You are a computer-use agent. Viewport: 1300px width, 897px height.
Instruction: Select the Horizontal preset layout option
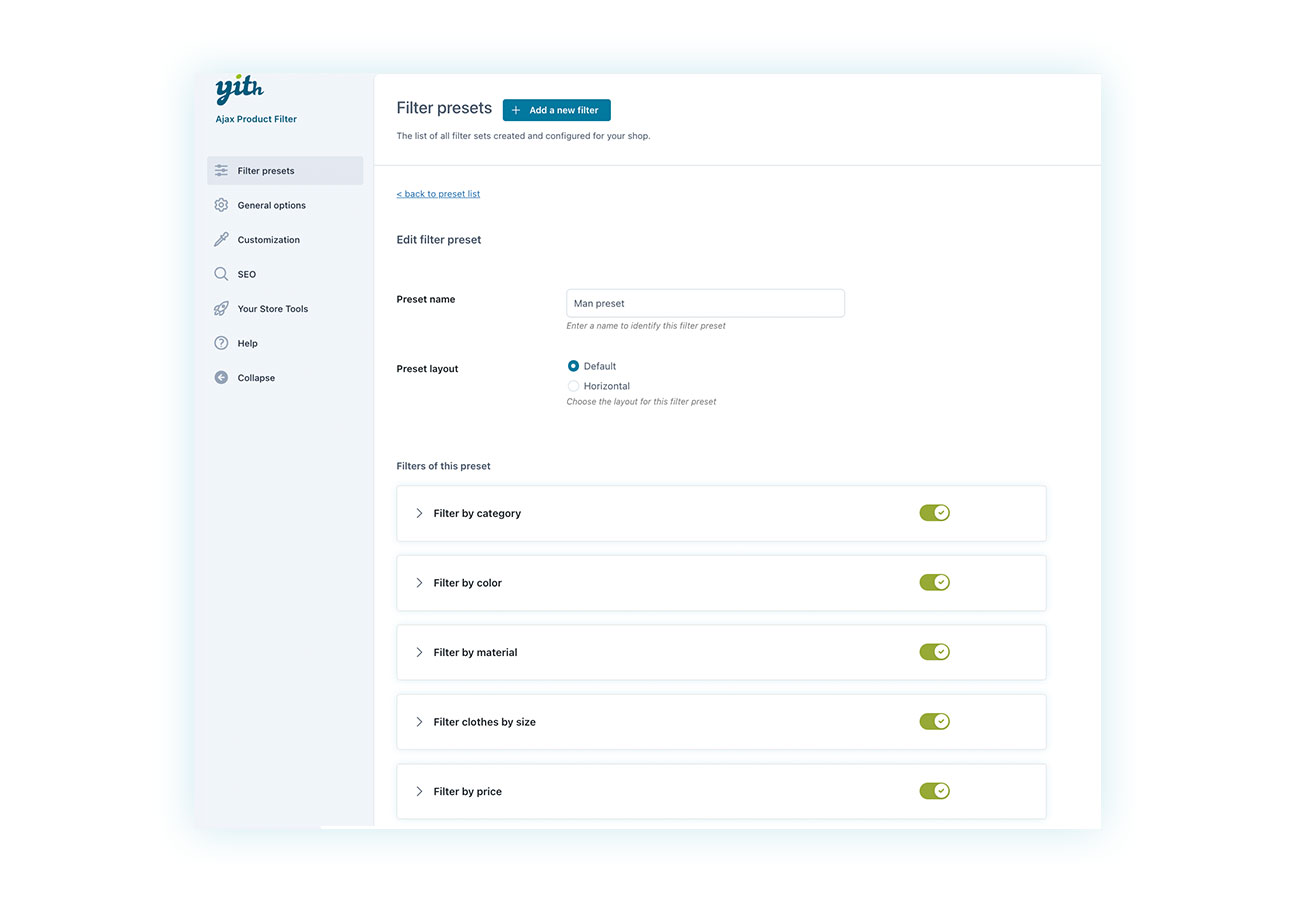point(574,386)
